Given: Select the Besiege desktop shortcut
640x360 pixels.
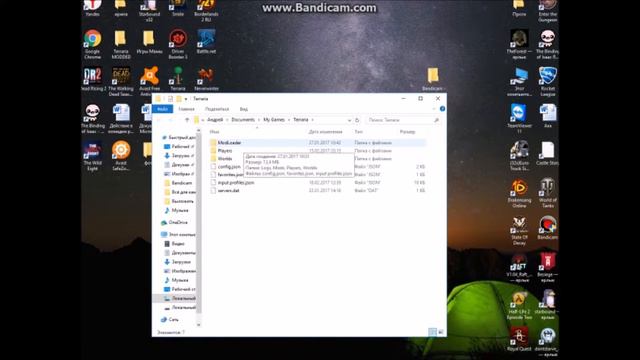Looking at the screenshot, I should 547,268.
